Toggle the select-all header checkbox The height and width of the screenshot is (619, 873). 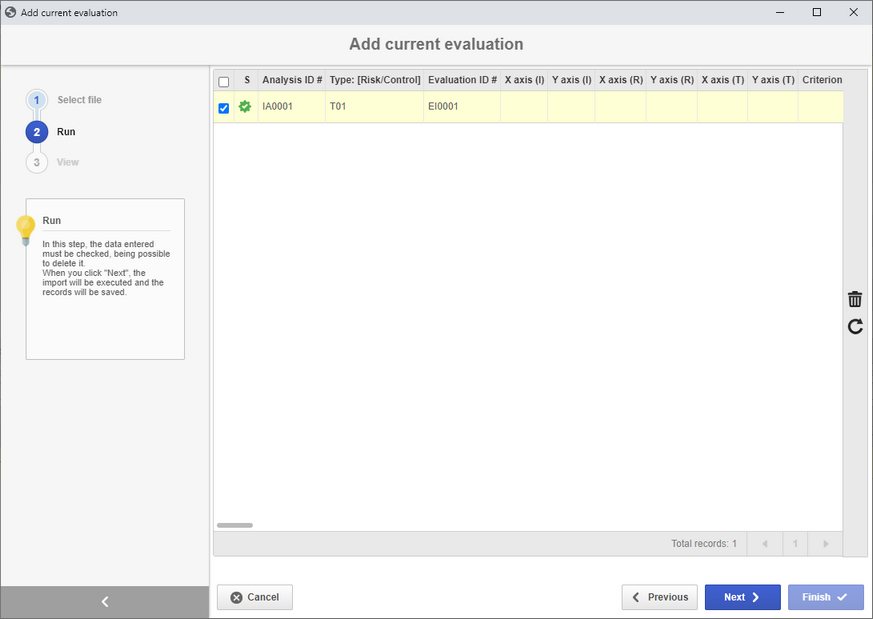(224, 82)
